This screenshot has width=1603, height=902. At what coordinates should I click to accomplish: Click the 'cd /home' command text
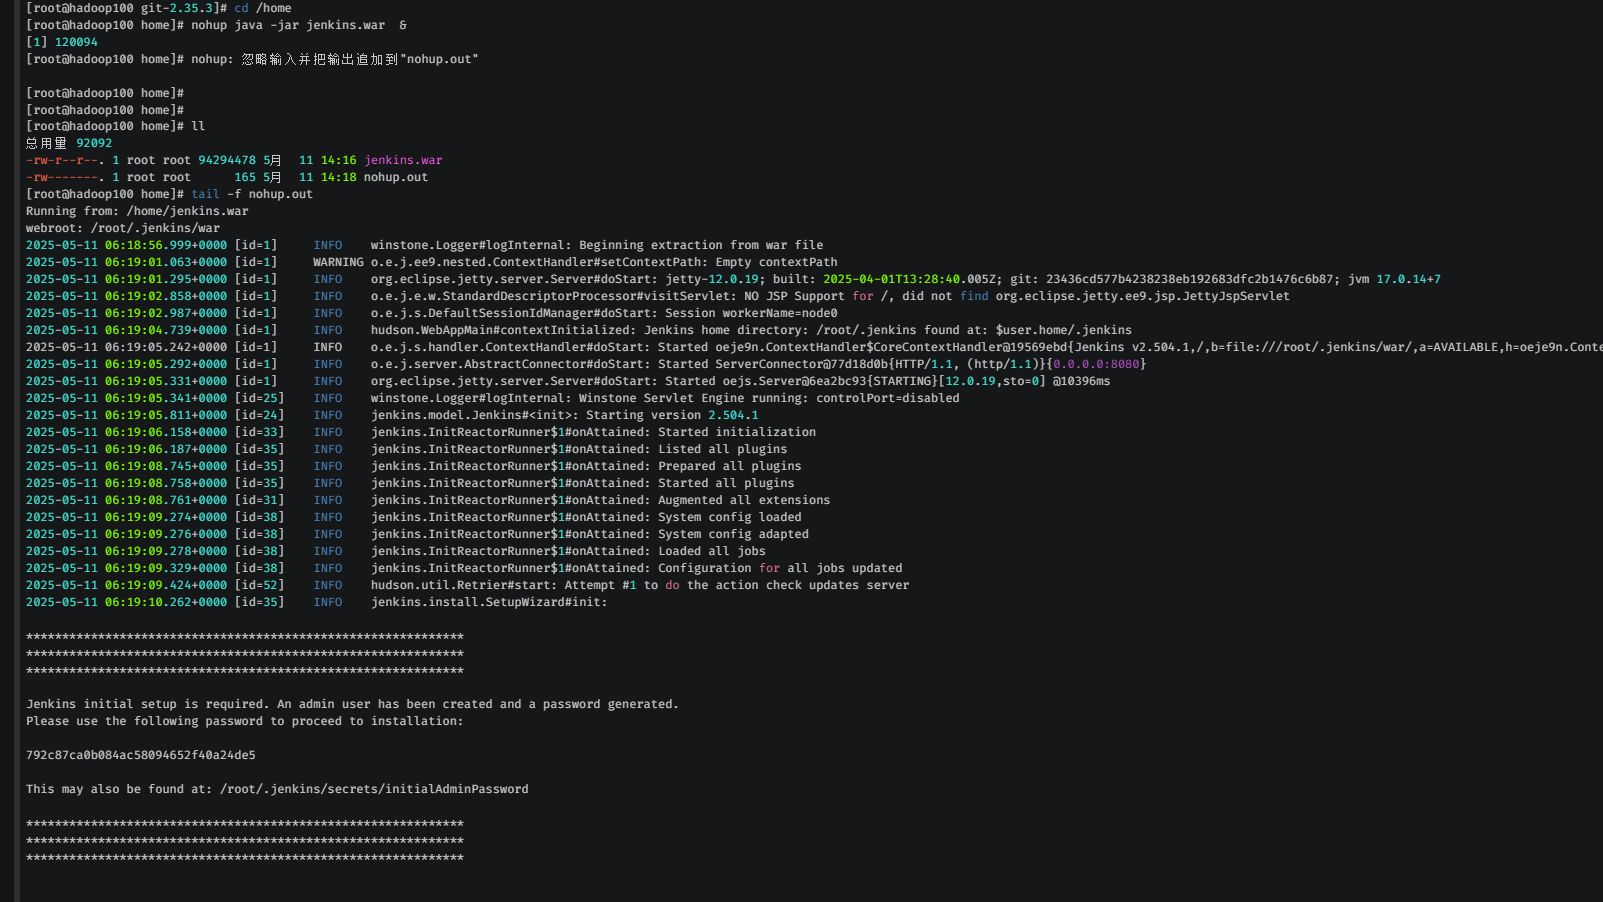pyautogui.click(x=263, y=8)
